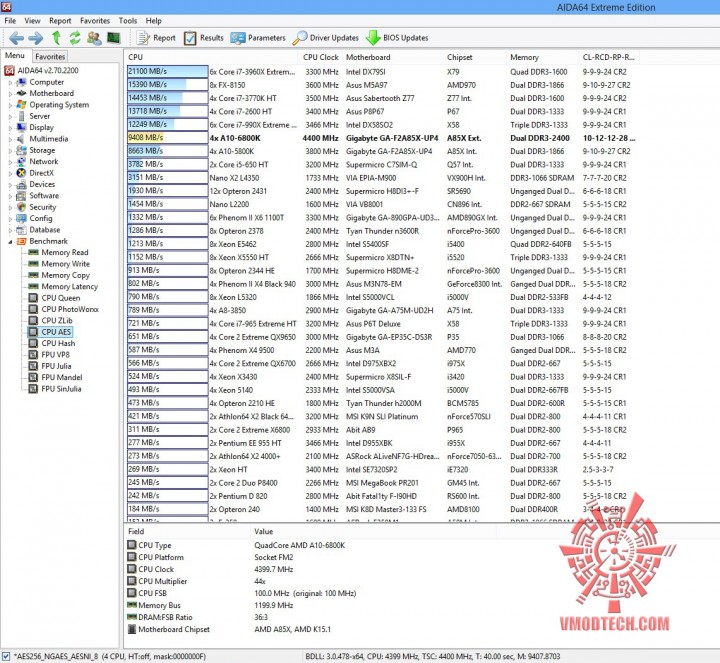The height and width of the screenshot is (663, 720).
Task: Sort by the CPU Clock column header
Action: pyautogui.click(x=321, y=57)
